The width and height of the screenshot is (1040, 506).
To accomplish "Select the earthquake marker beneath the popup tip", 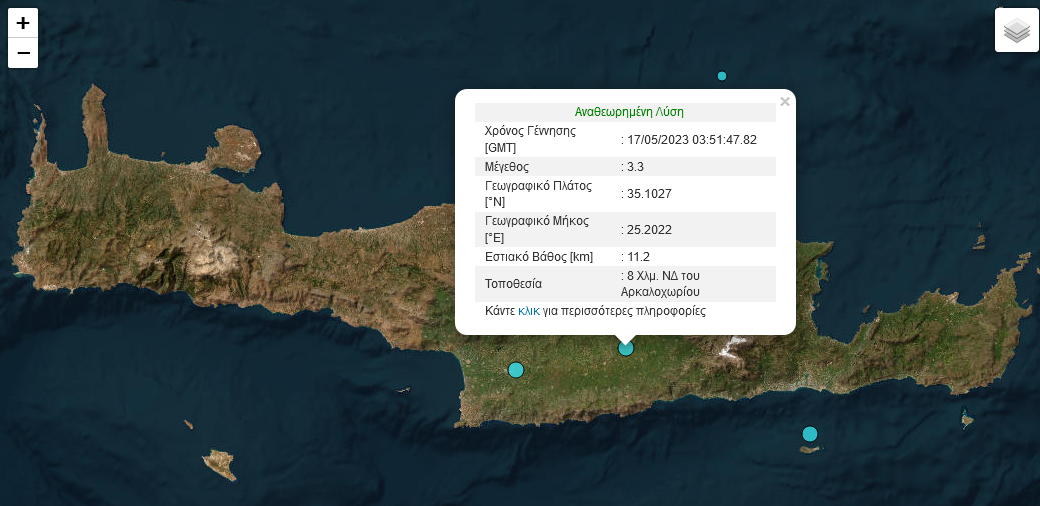I will tap(626, 348).
